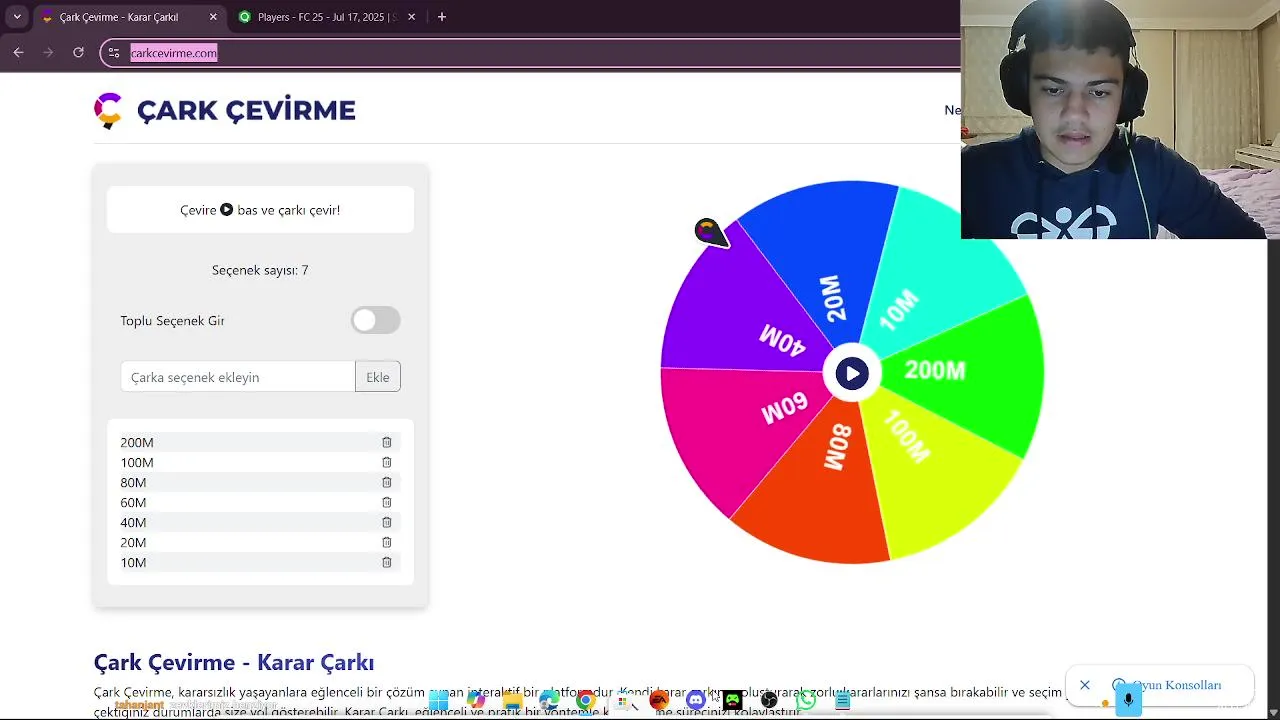Delete the 100M option with trash icon
The width and height of the screenshot is (1280, 720).
pyautogui.click(x=386, y=462)
